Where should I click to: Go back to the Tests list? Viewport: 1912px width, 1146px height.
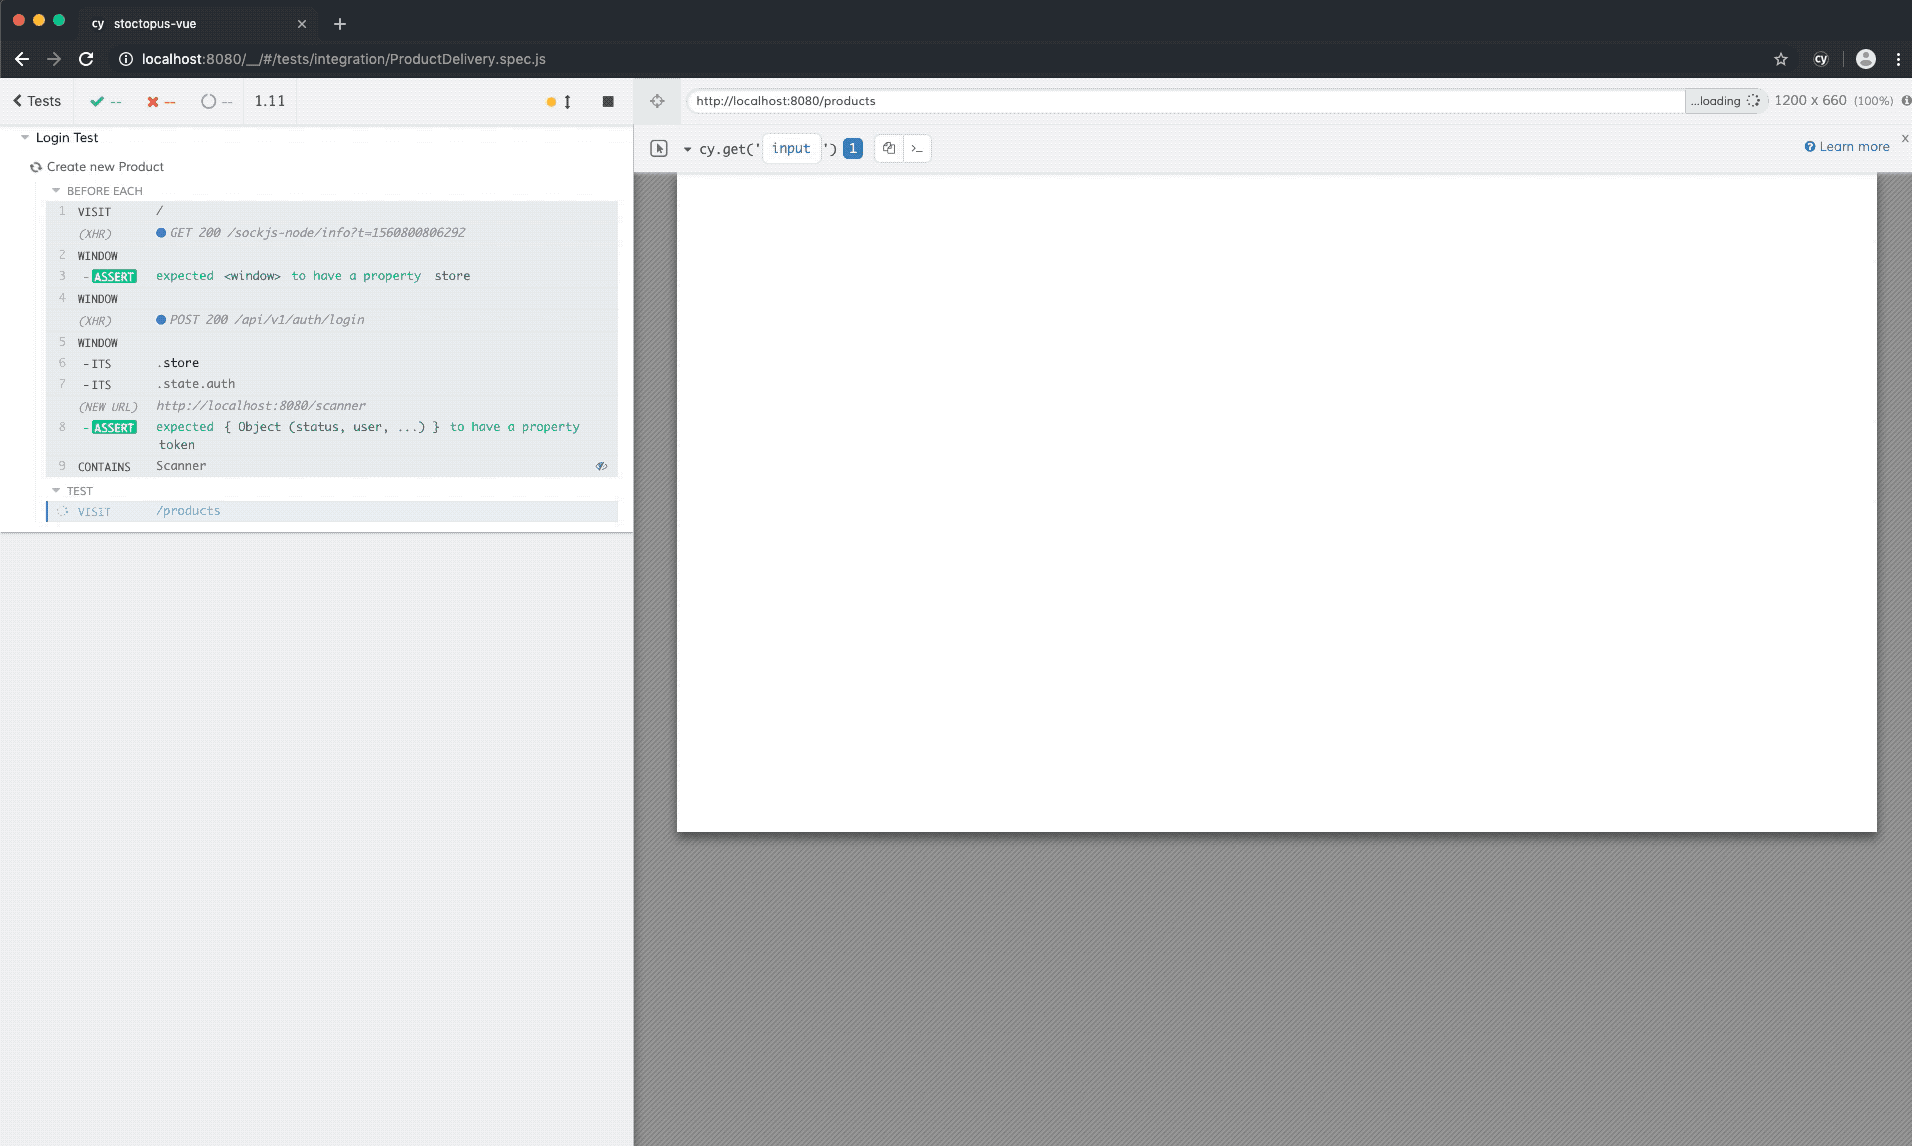pyautogui.click(x=37, y=101)
